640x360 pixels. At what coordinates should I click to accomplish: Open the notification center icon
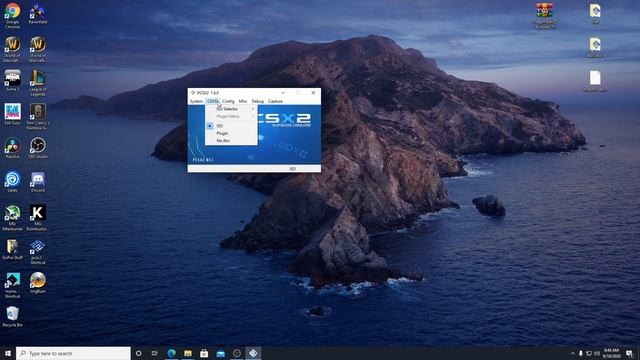pos(629,353)
